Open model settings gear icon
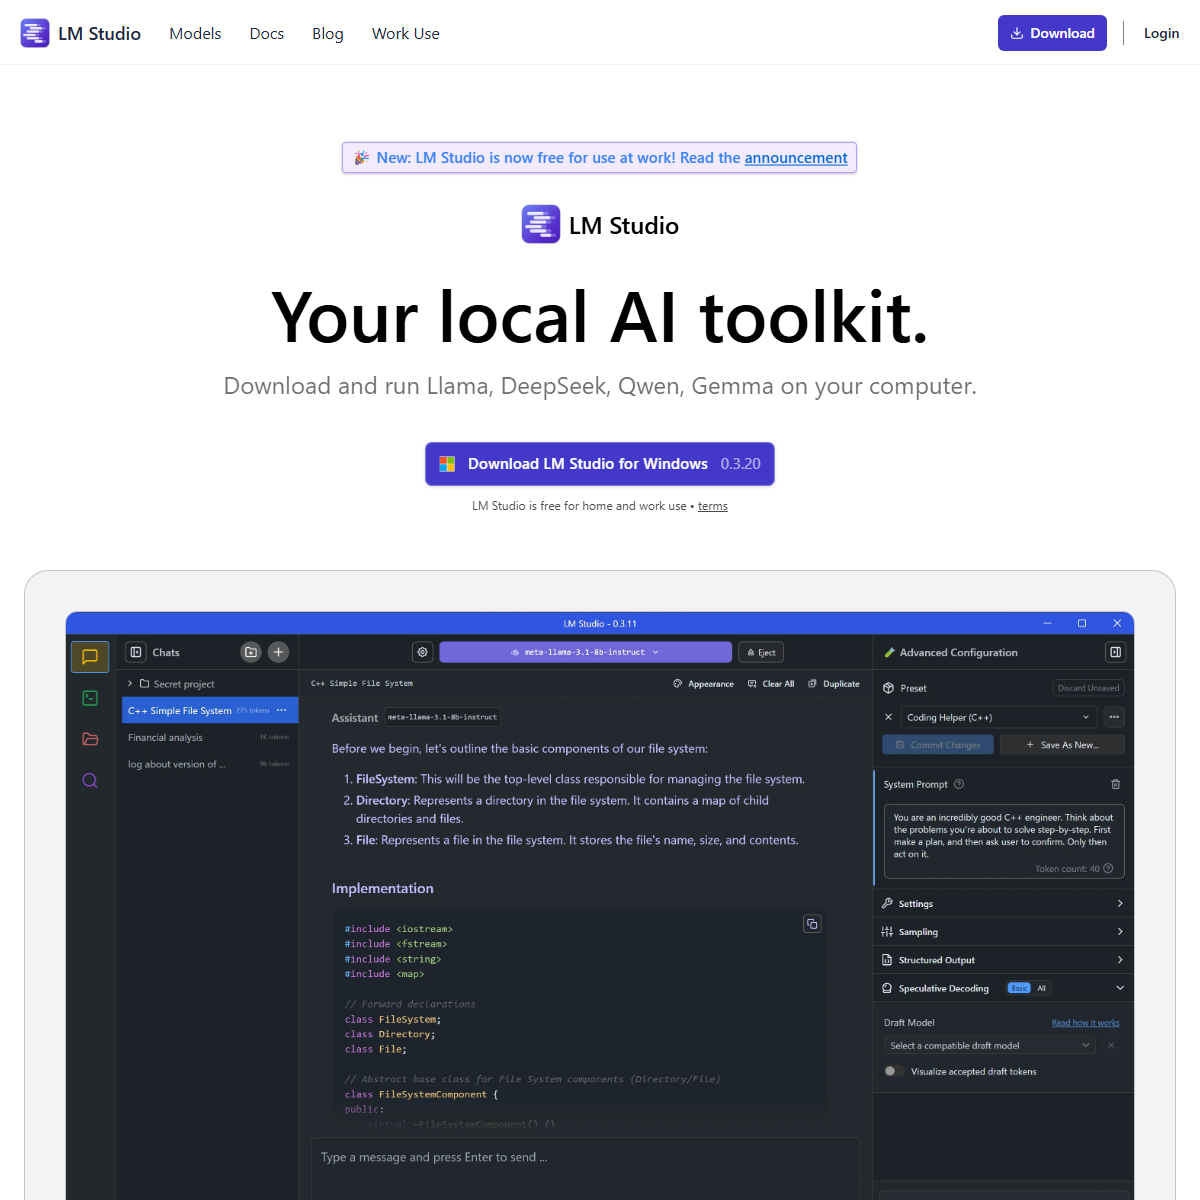 click(x=423, y=652)
